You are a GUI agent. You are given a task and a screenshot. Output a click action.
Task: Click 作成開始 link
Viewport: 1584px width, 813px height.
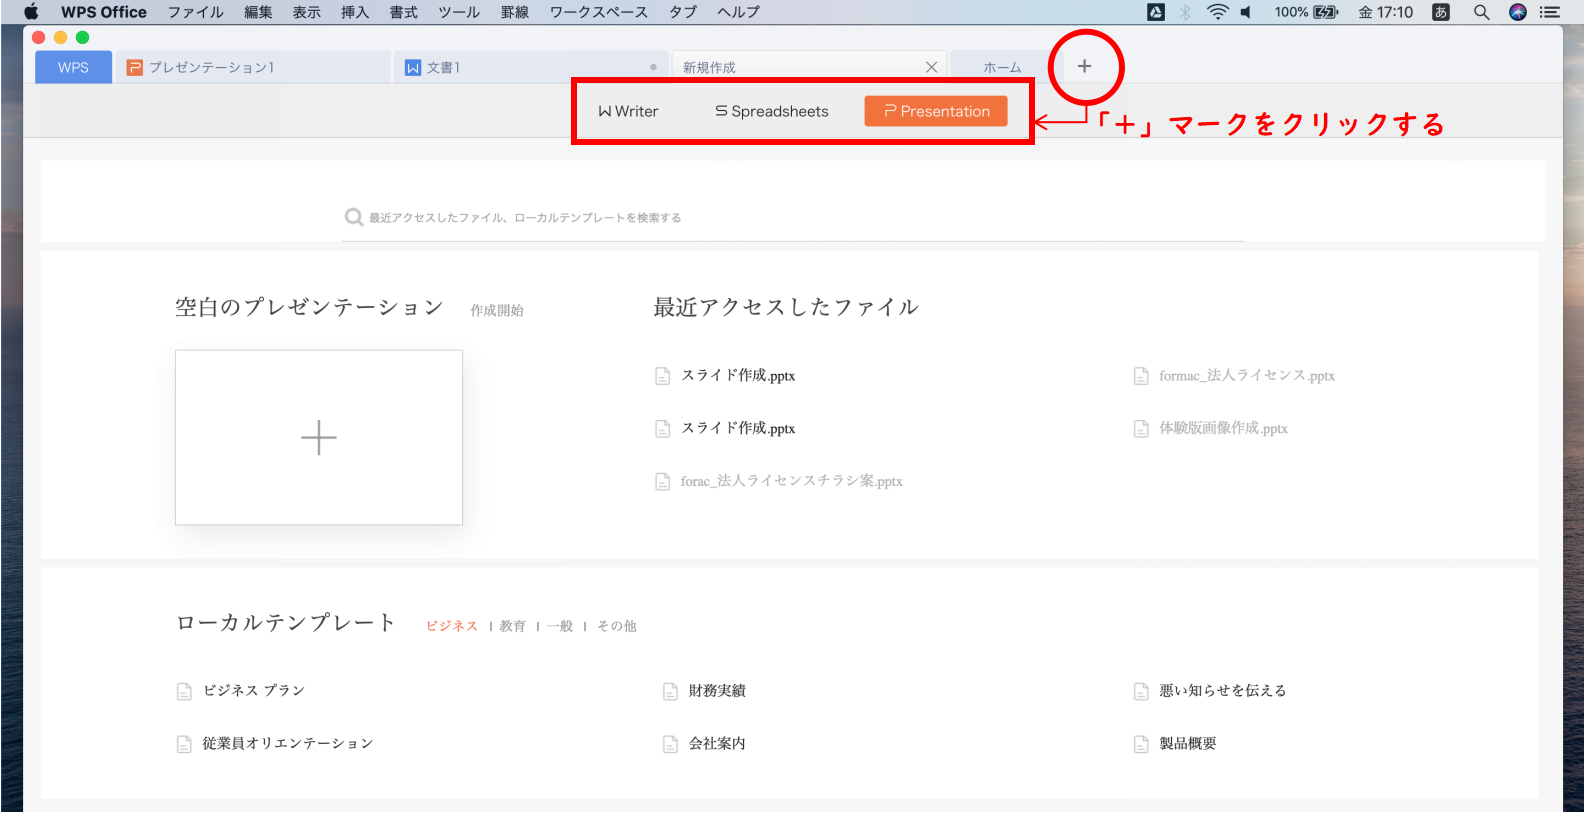(497, 311)
